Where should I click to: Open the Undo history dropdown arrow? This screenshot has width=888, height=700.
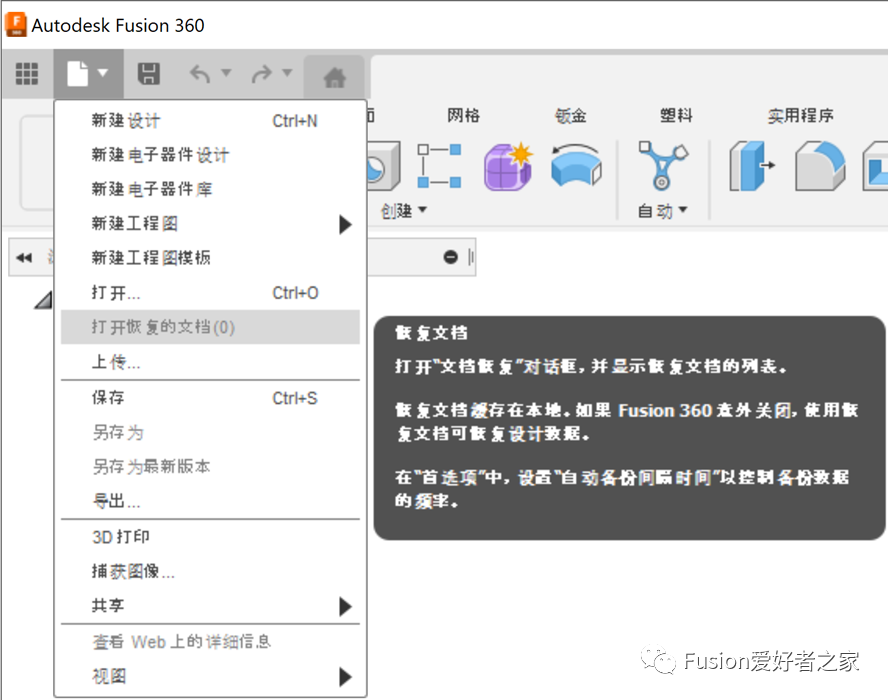(x=226, y=72)
